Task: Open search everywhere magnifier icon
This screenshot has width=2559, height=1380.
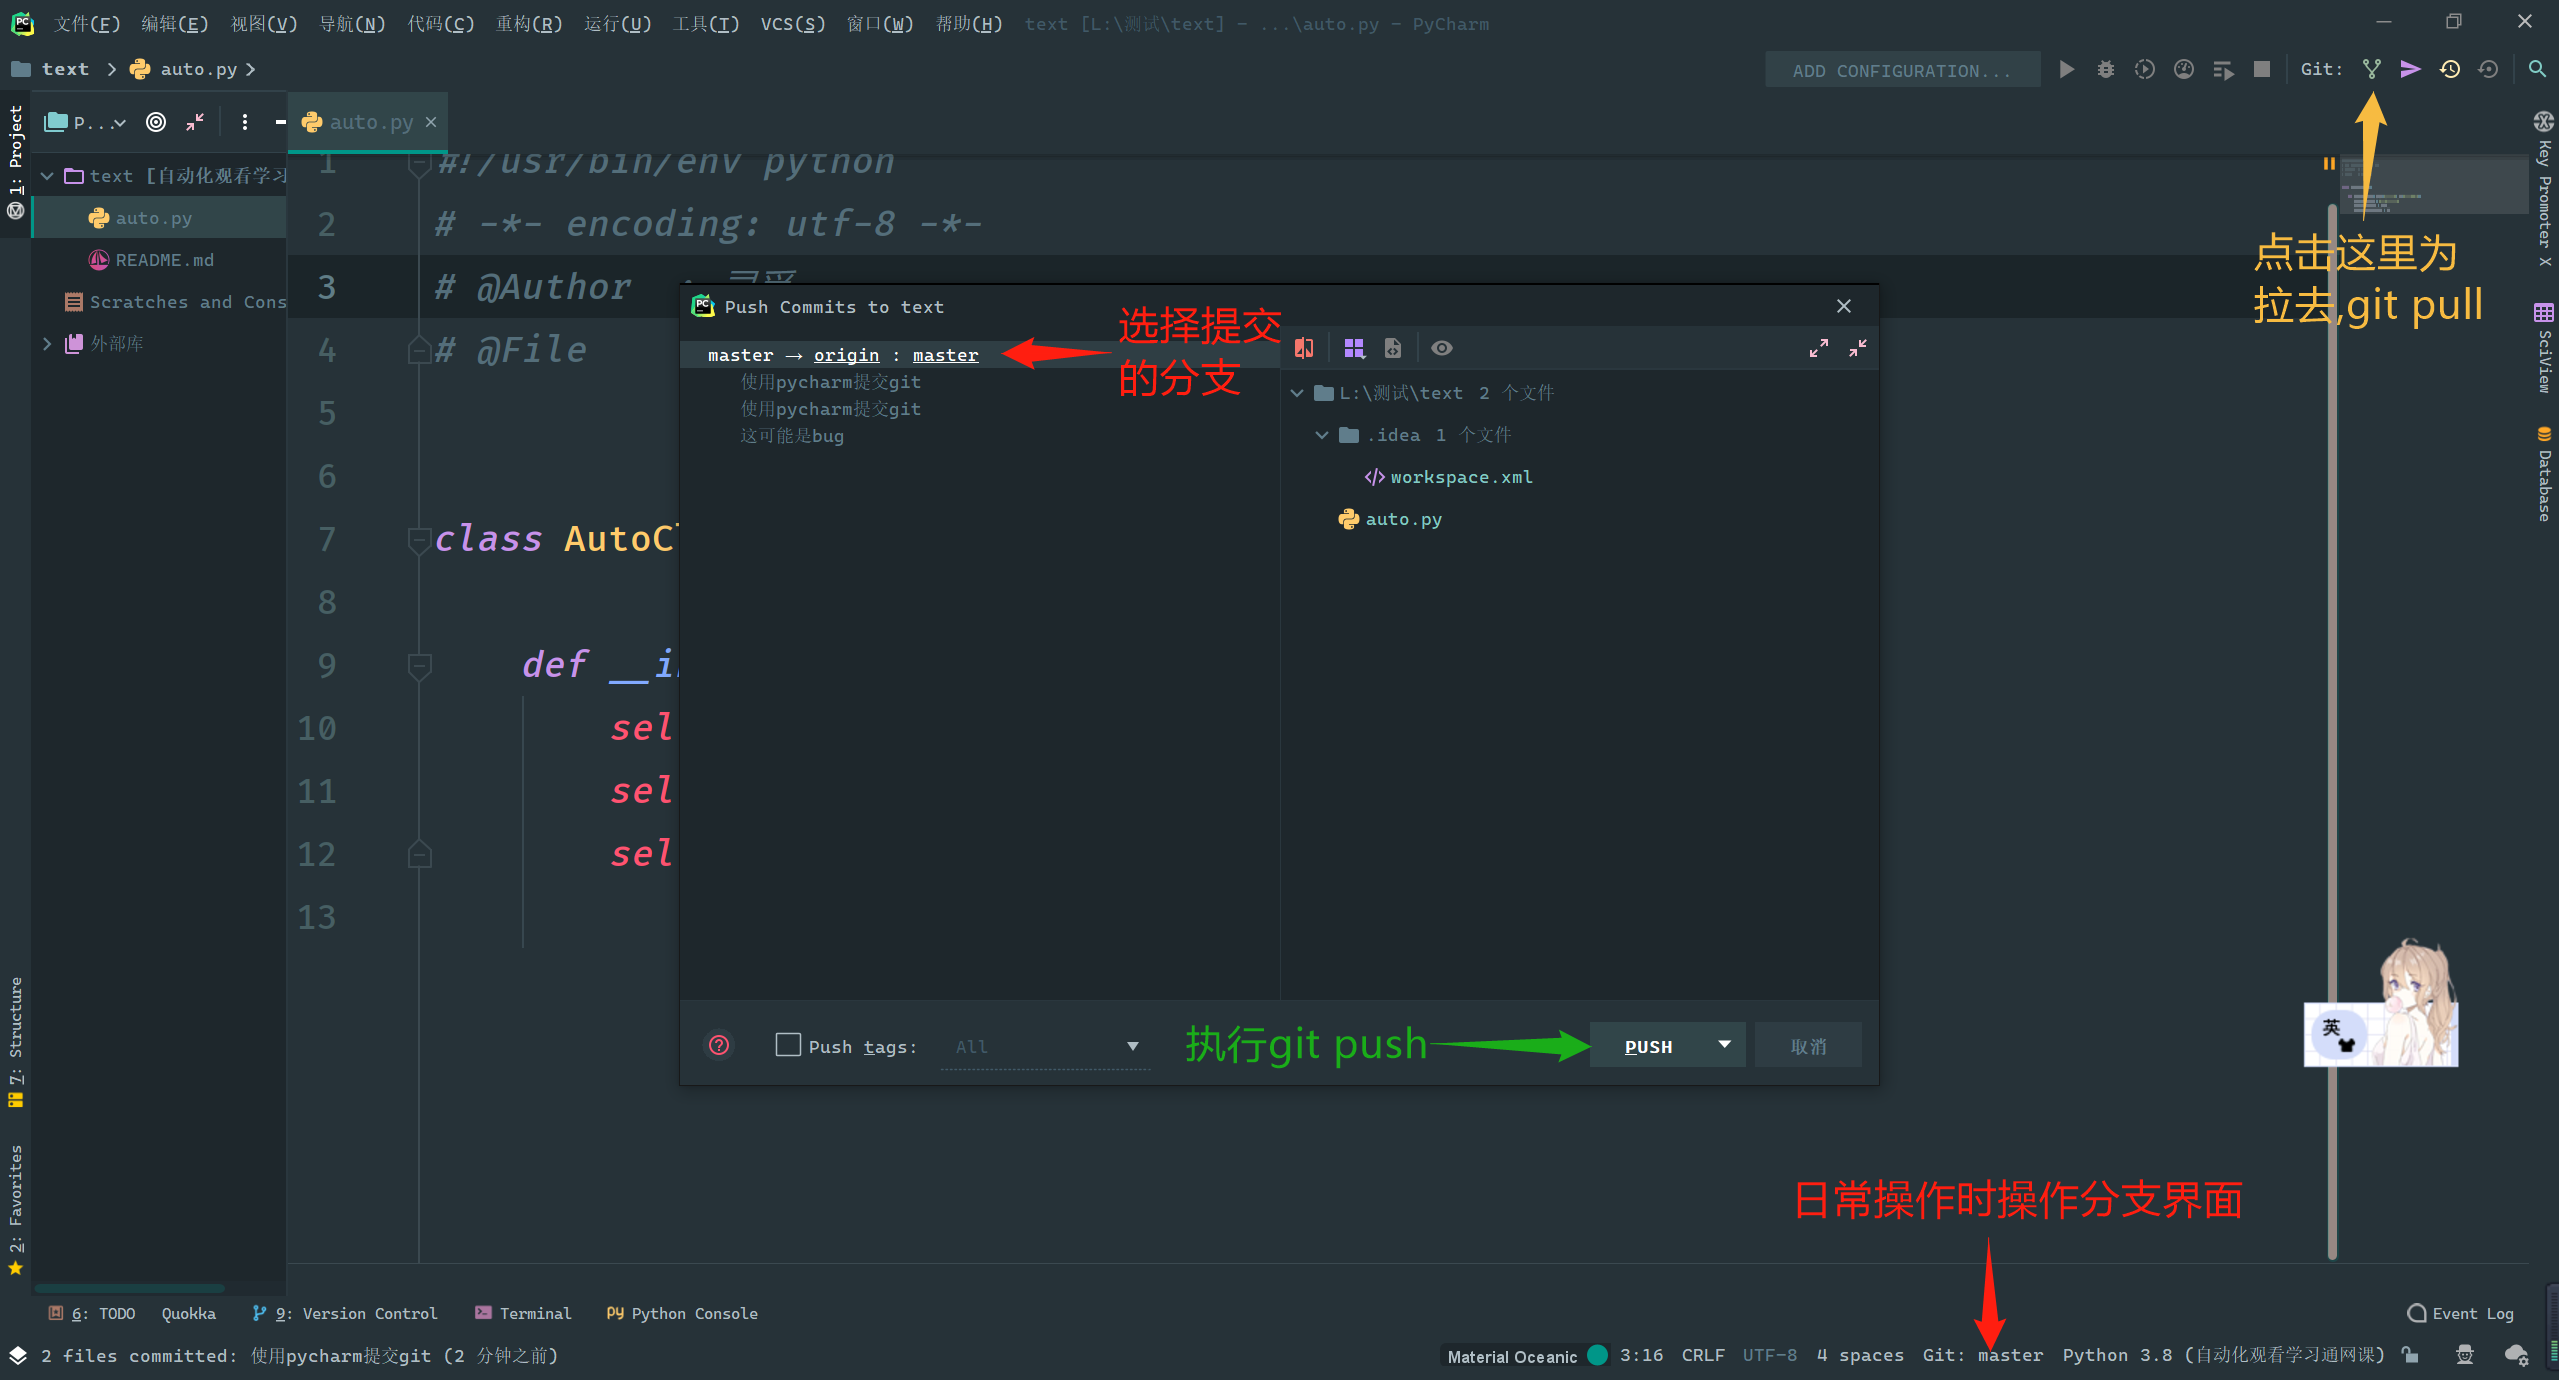Action: pyautogui.click(x=2537, y=69)
